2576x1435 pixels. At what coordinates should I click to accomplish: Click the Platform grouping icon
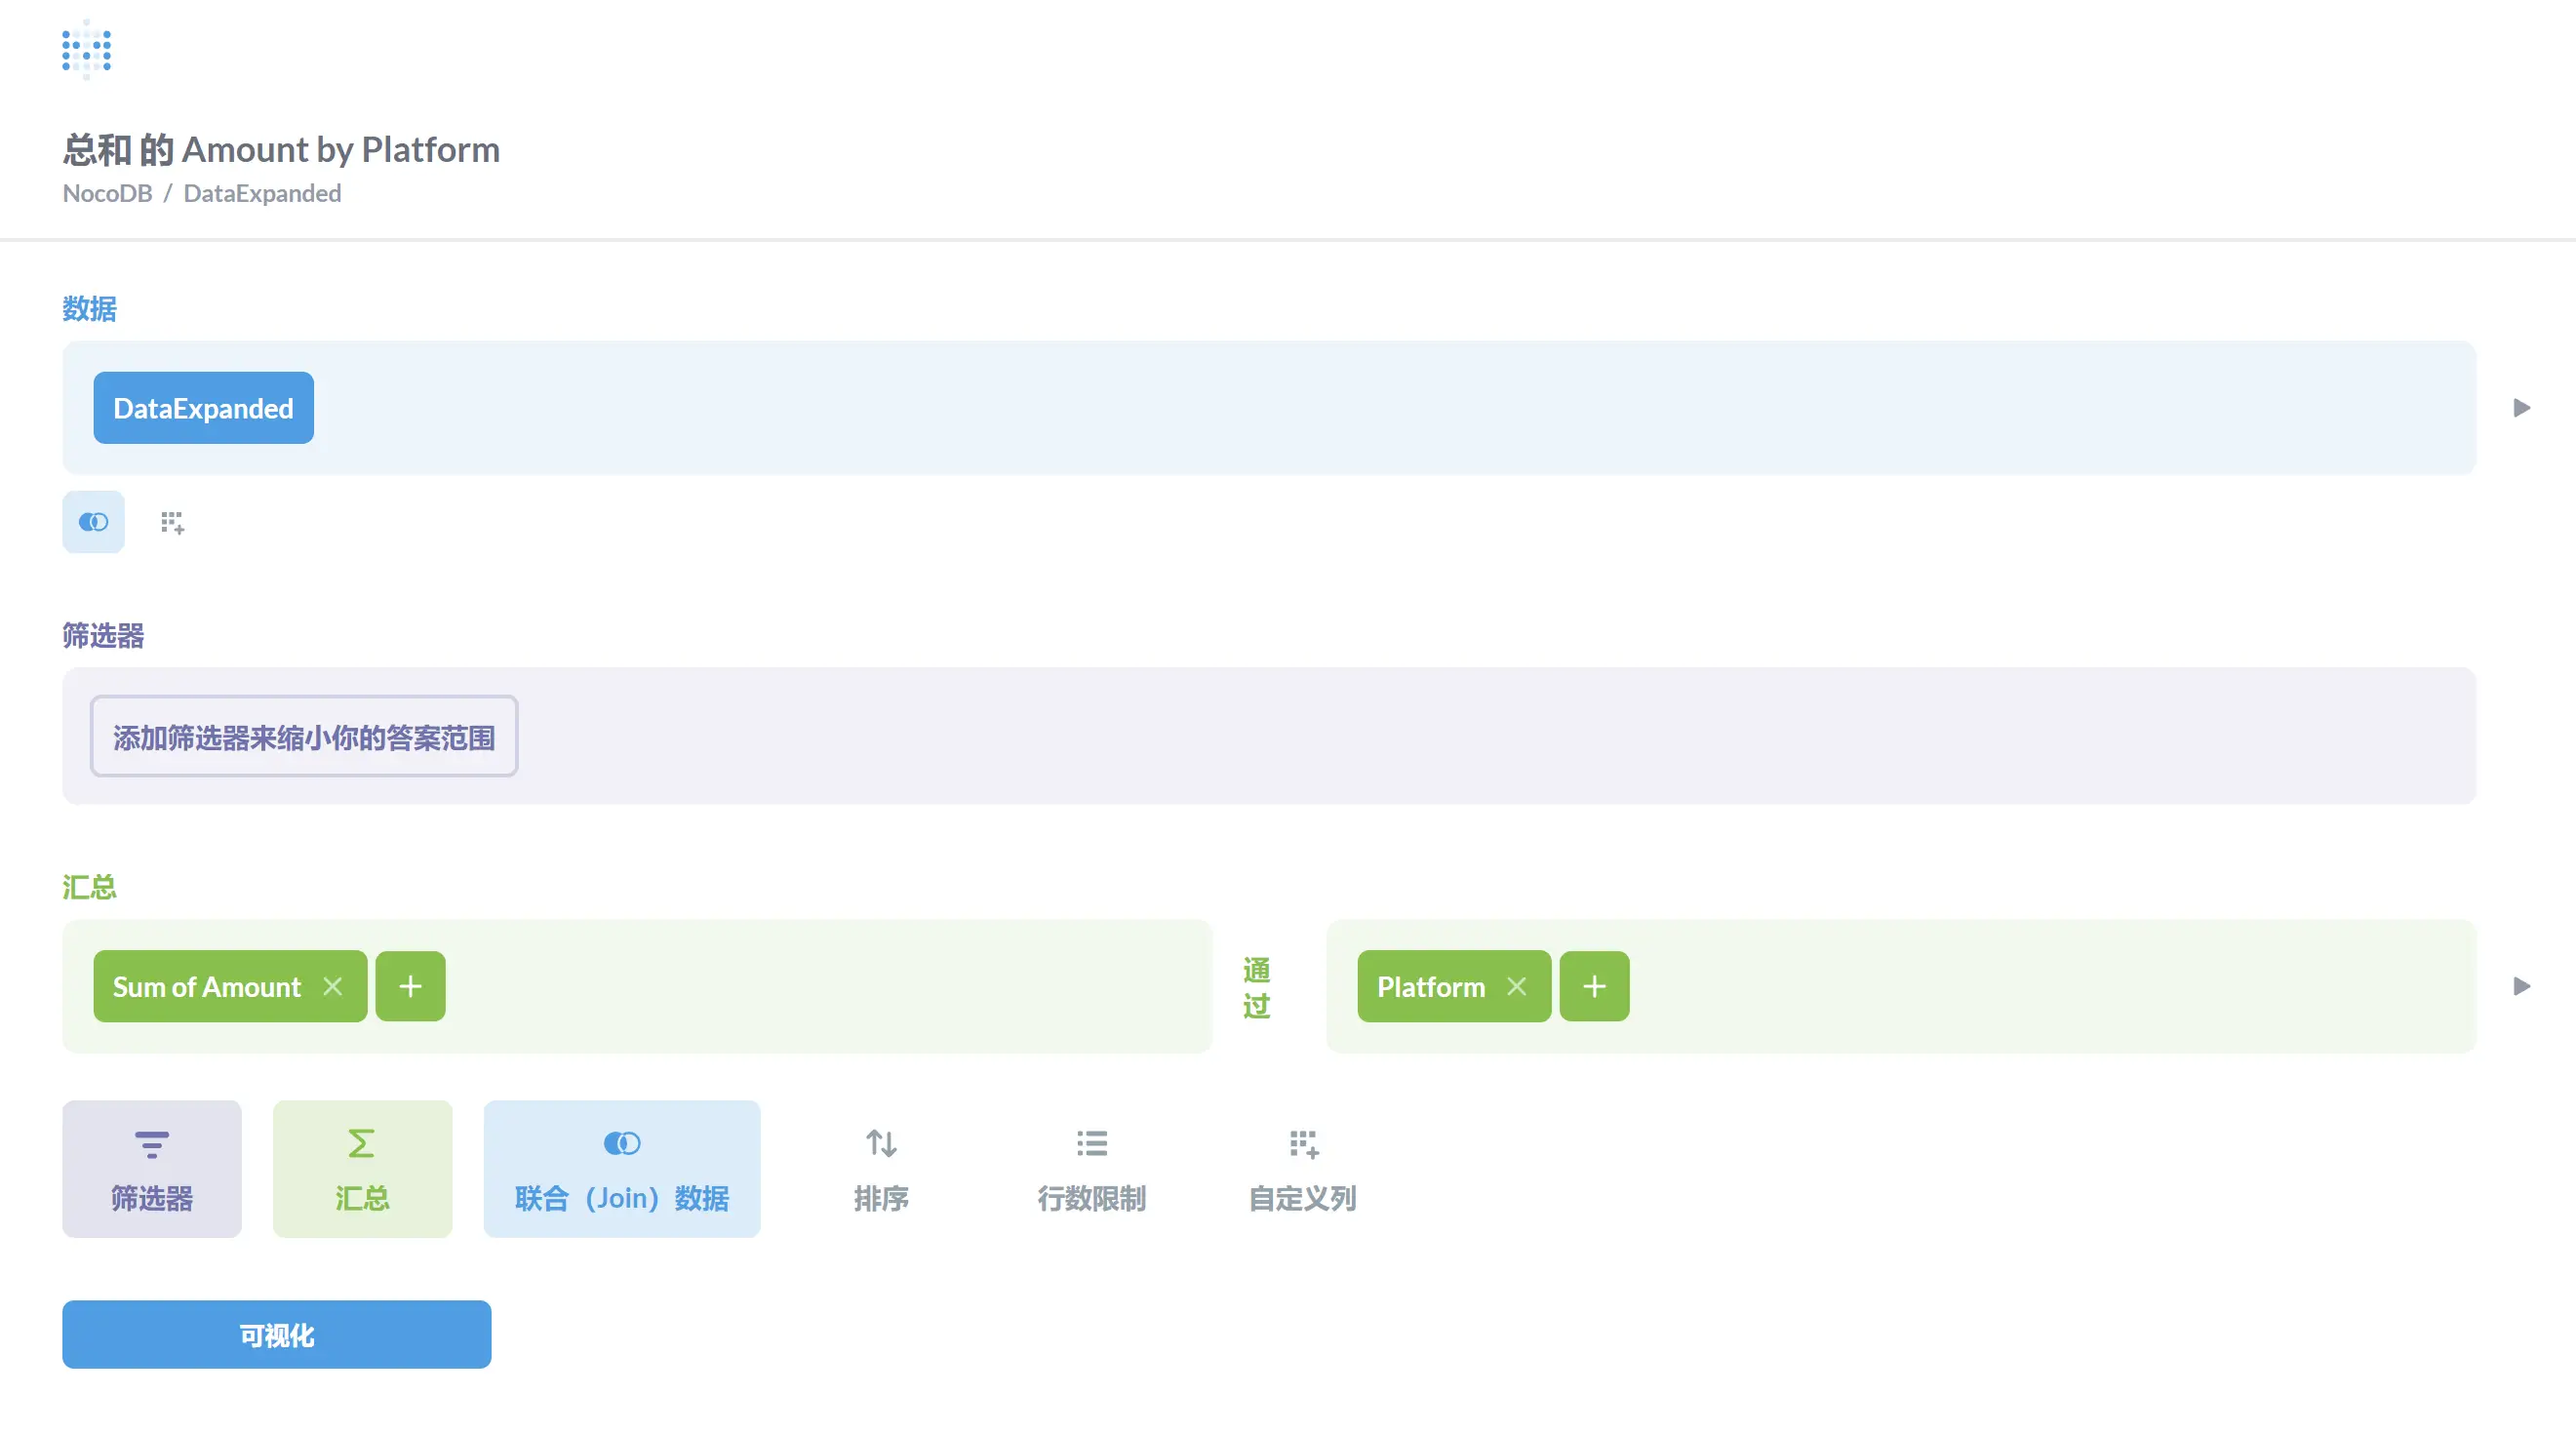[x=1431, y=986]
